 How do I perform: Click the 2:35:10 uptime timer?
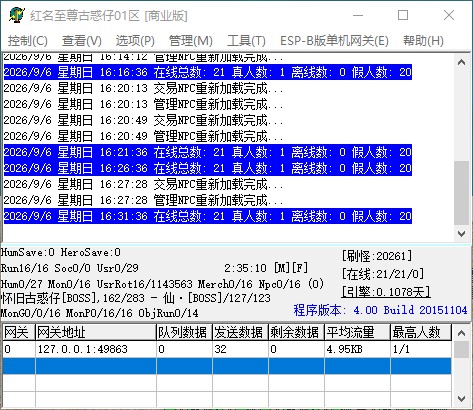(245, 268)
